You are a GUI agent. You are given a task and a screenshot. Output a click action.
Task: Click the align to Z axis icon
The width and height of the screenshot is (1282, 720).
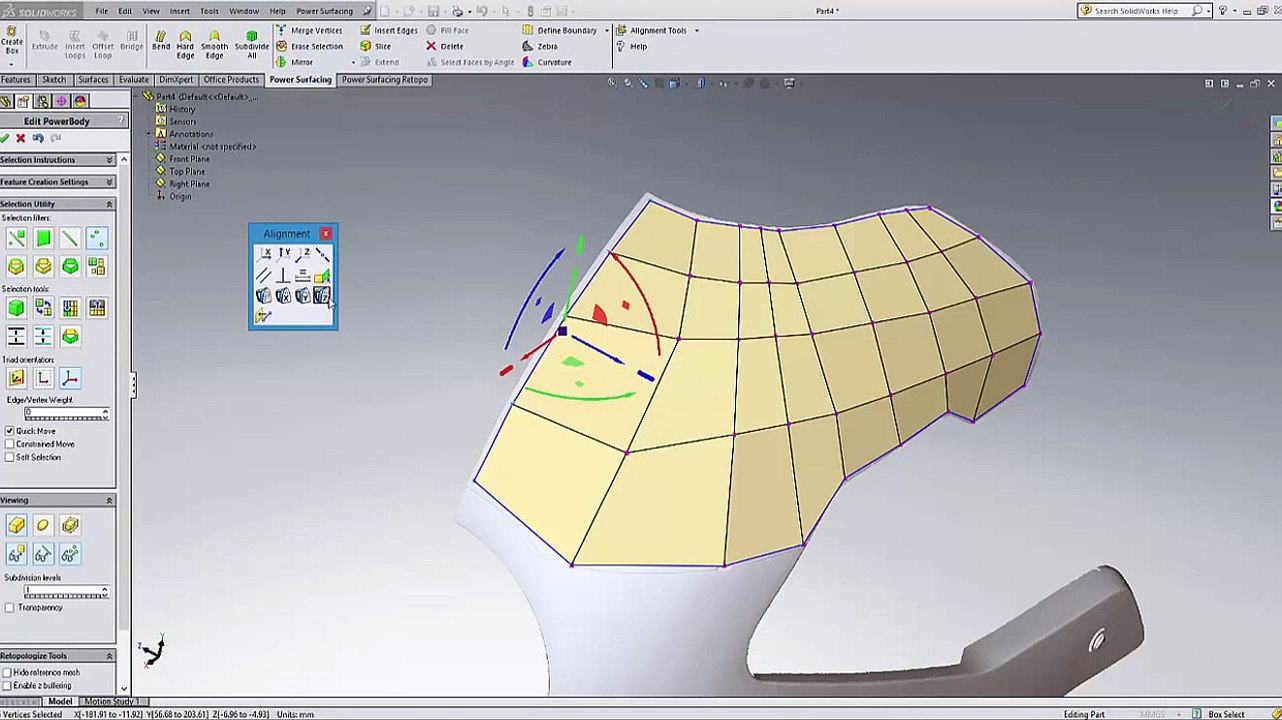click(305, 254)
